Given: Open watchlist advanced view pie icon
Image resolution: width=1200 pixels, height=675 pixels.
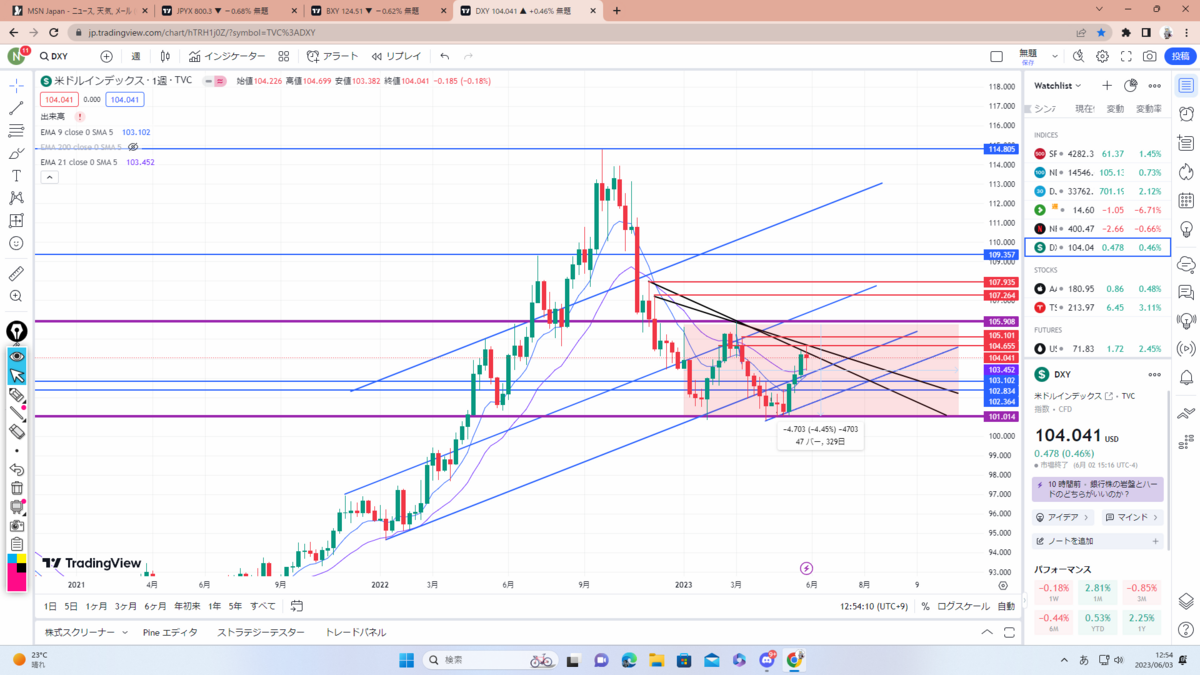Looking at the screenshot, I should tap(1130, 86).
